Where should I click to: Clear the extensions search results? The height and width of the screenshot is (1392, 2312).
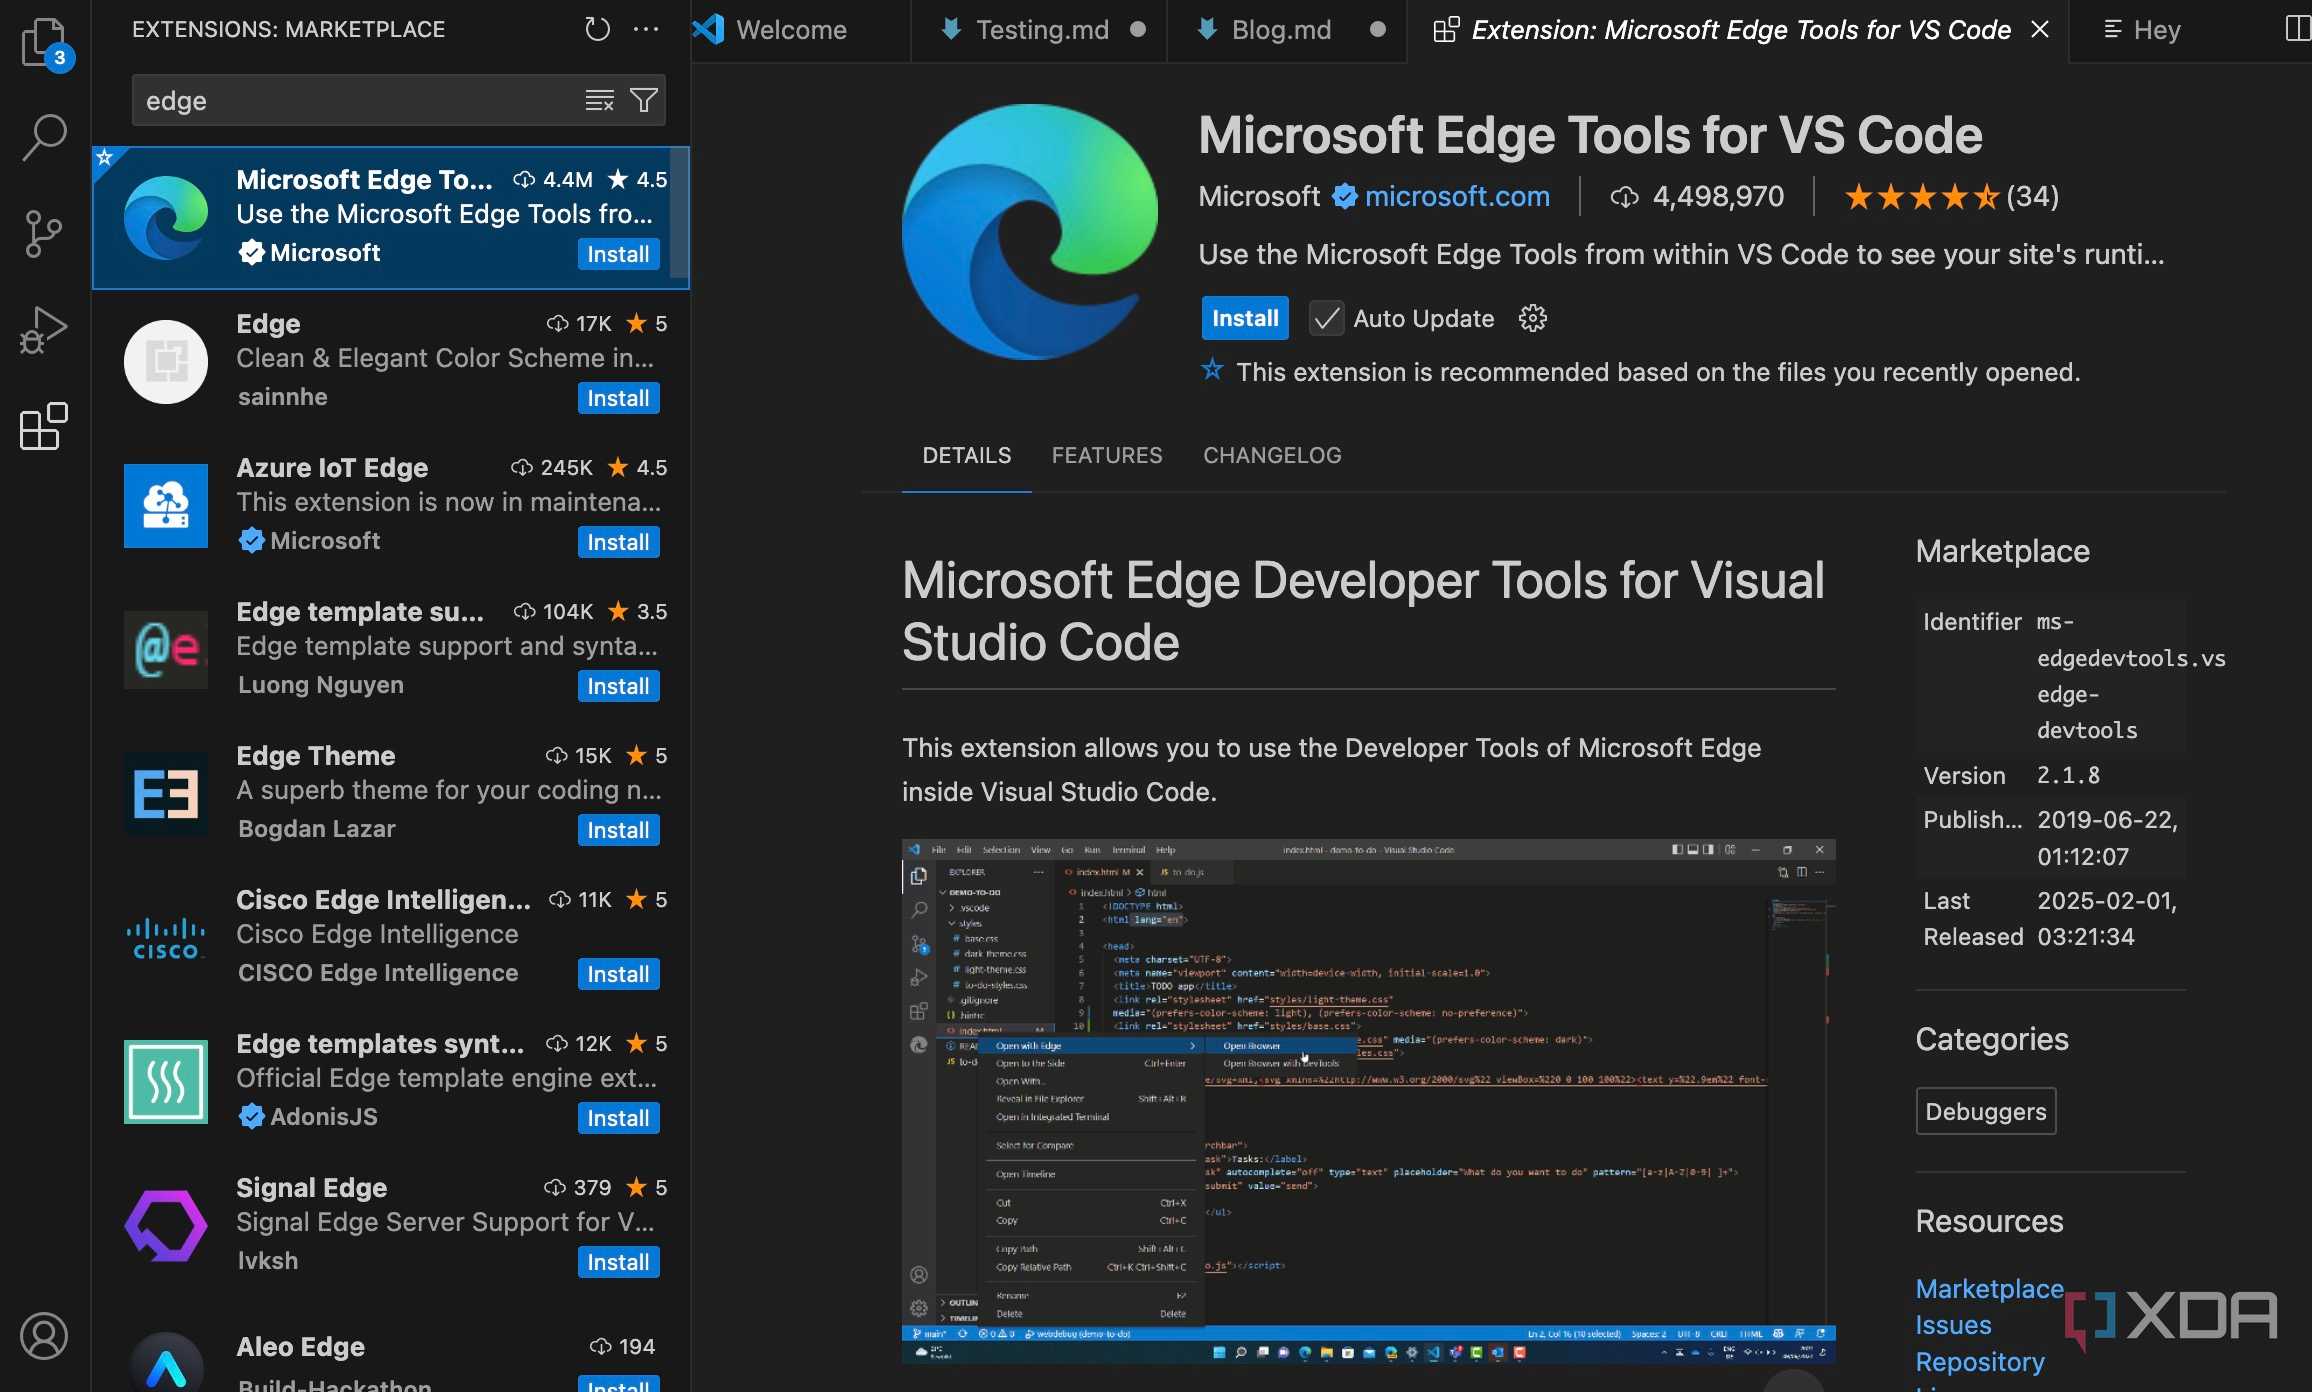point(599,100)
